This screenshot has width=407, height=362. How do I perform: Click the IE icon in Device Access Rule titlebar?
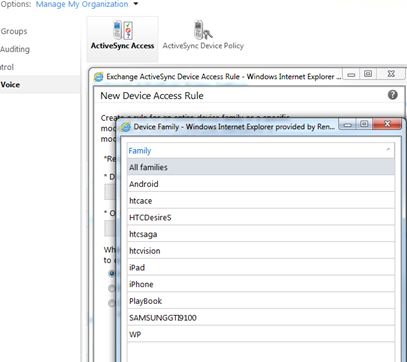98,77
